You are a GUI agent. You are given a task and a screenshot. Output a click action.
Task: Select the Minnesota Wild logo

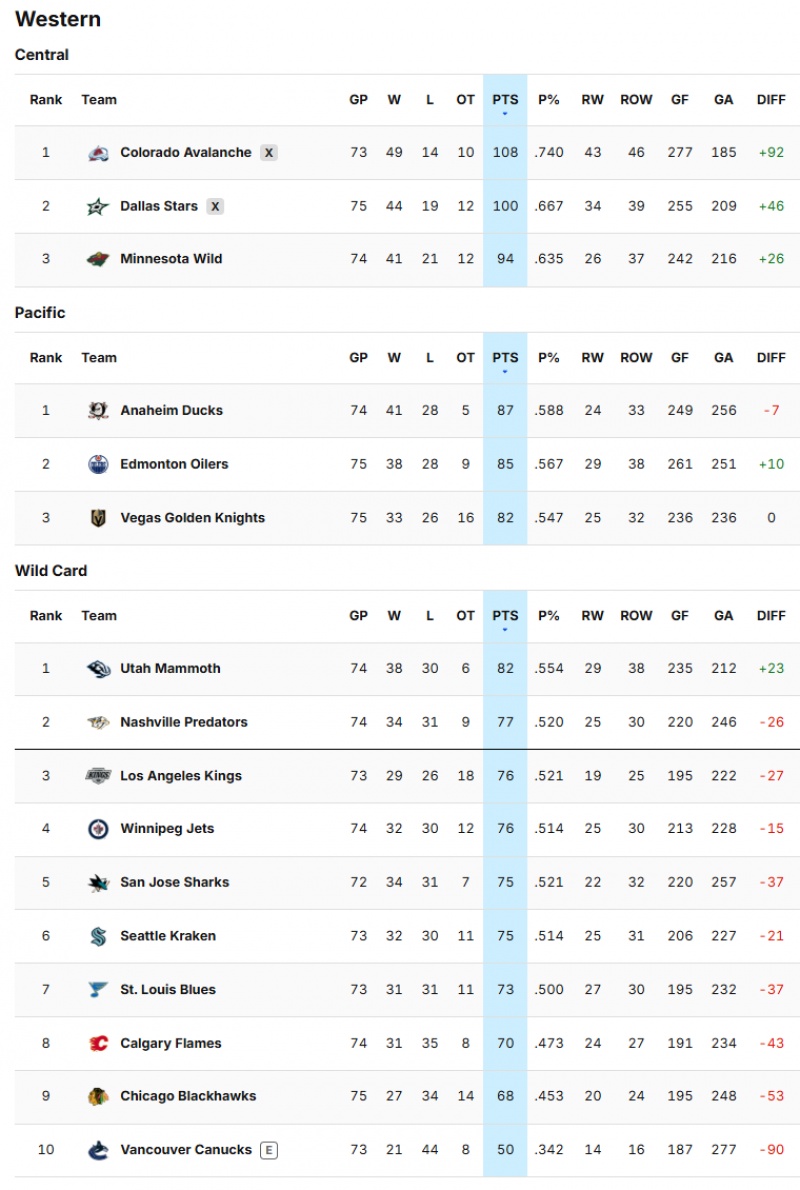(x=98, y=259)
